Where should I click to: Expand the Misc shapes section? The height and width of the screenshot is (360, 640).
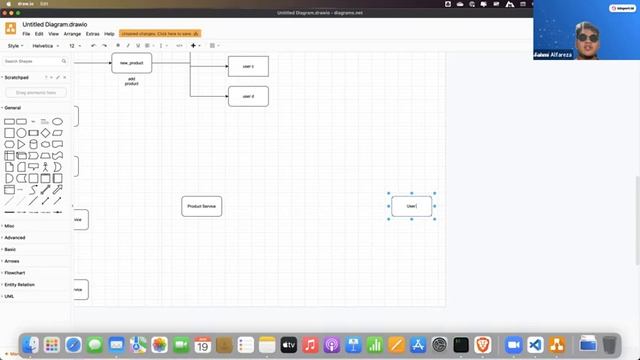[x=8, y=226]
